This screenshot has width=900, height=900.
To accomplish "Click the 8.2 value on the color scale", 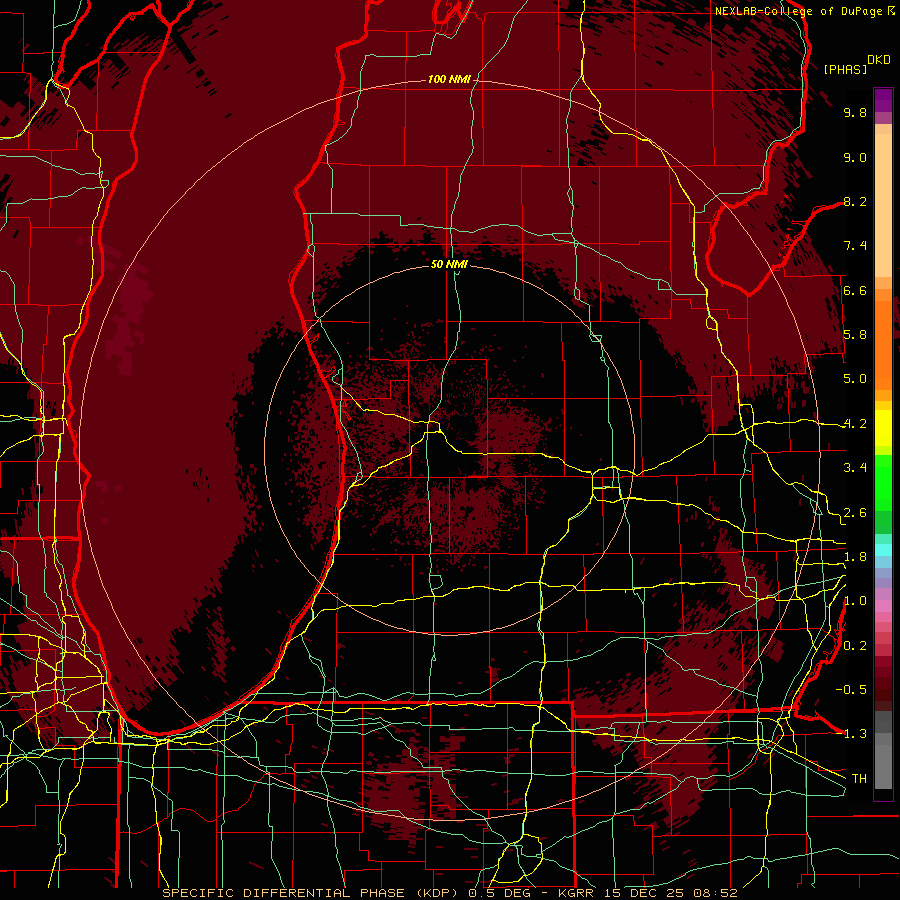I will 855,201.
